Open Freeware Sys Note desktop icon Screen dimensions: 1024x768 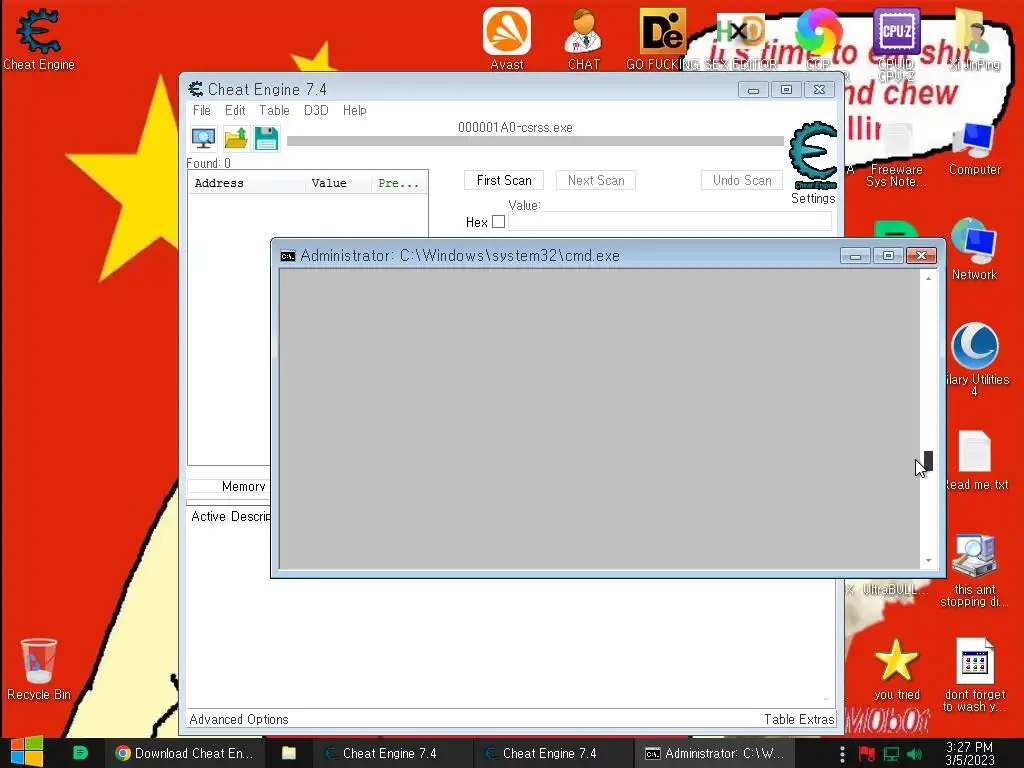coord(896,155)
